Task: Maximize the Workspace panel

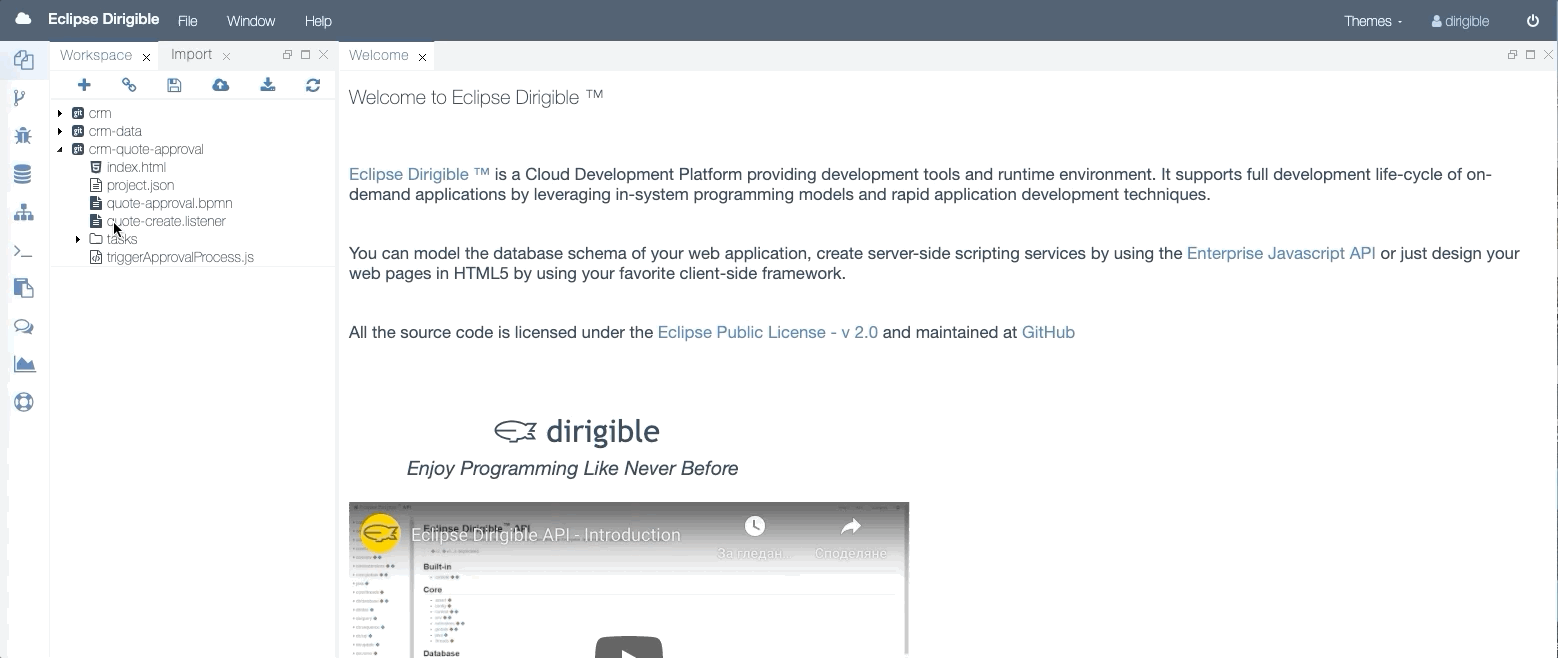Action: coord(305,55)
